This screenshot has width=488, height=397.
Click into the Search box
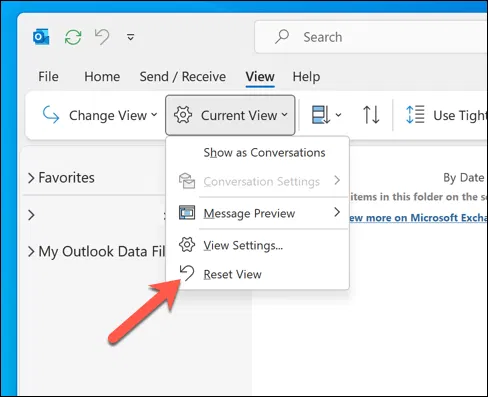tap(371, 37)
